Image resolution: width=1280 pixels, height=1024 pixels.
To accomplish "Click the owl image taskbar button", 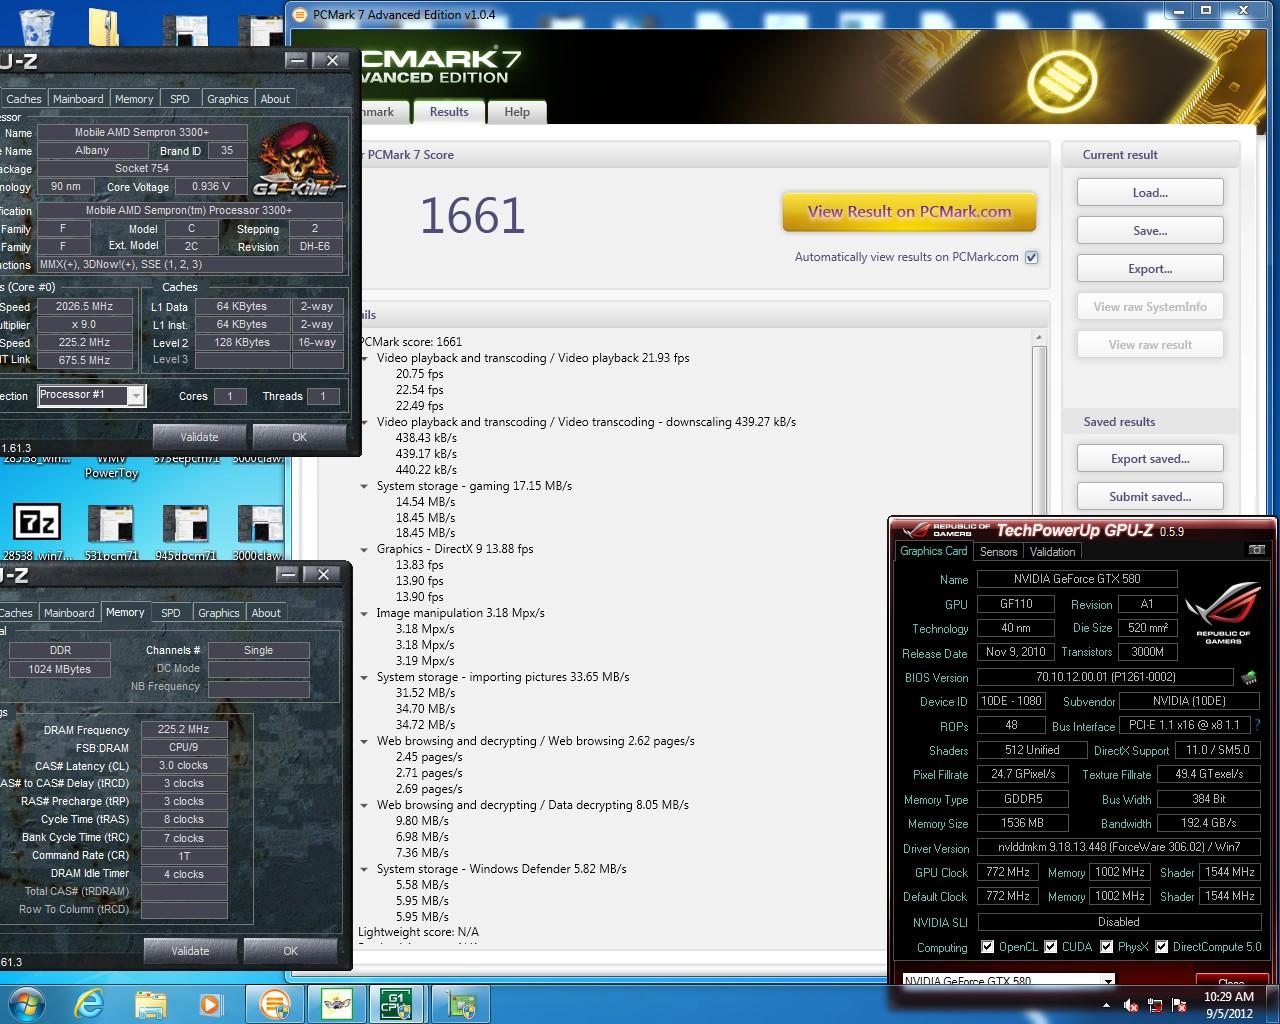I will point(335,1004).
